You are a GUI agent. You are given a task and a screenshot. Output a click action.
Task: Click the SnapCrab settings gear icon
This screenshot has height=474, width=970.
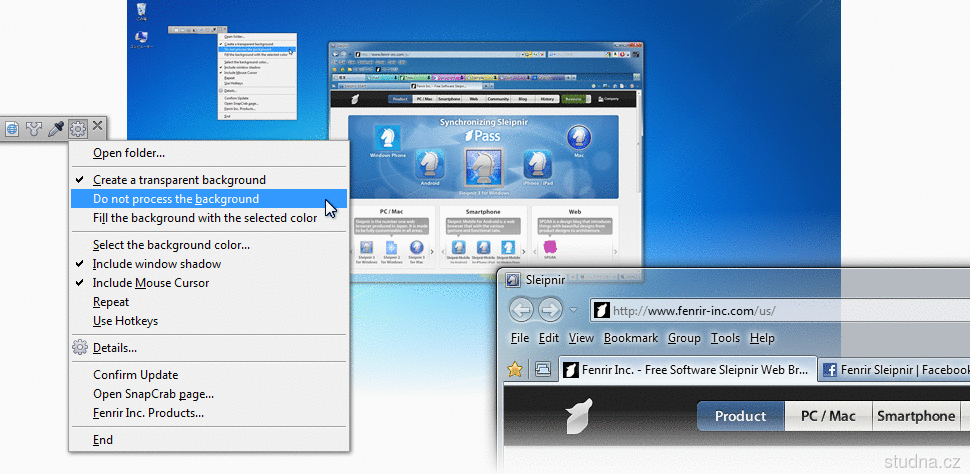(x=78, y=128)
